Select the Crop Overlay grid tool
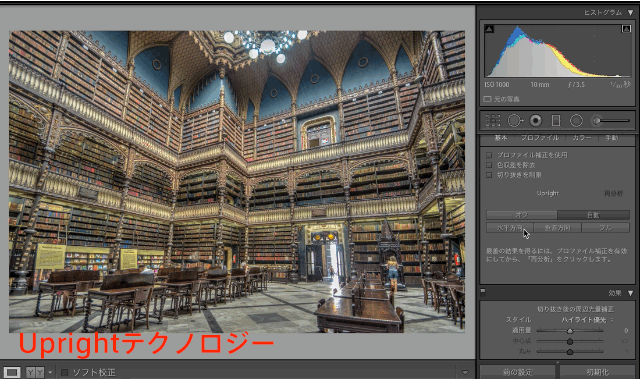The height and width of the screenshot is (379, 640). [493, 120]
